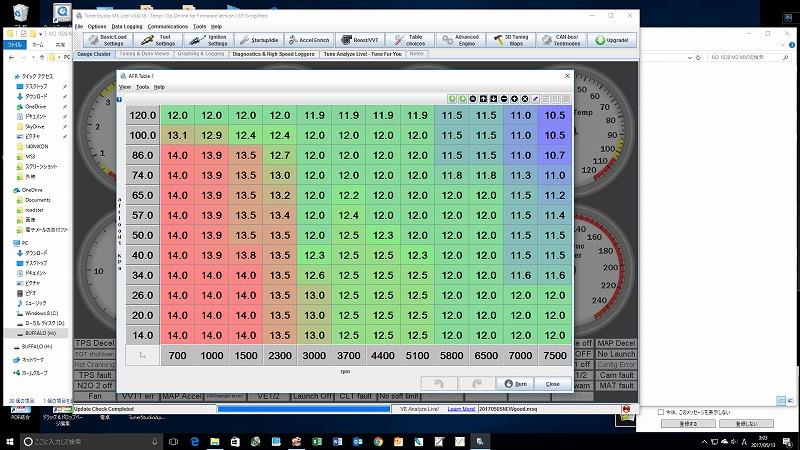Open Basic/Load Settings toolbar menu
800x450 pixels.
108,40
